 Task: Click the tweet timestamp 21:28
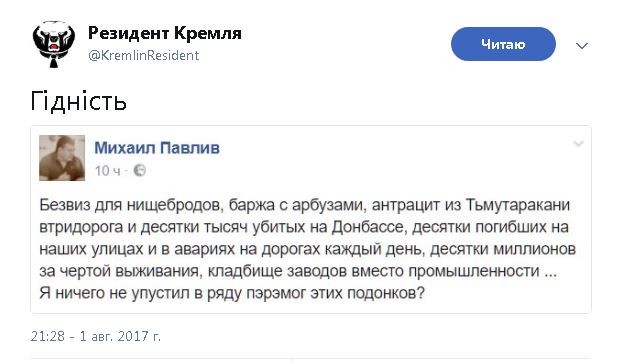click(x=48, y=336)
